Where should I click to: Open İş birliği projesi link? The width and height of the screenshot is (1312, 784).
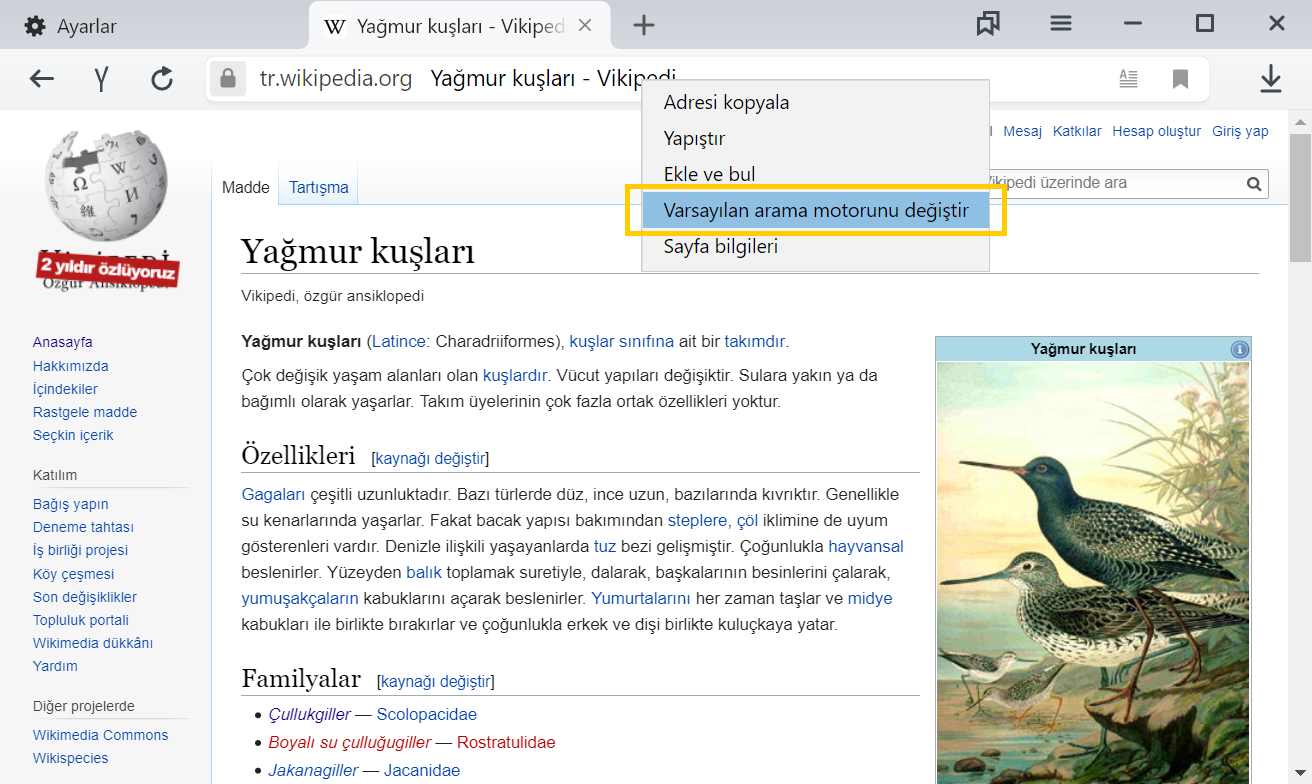click(x=80, y=550)
